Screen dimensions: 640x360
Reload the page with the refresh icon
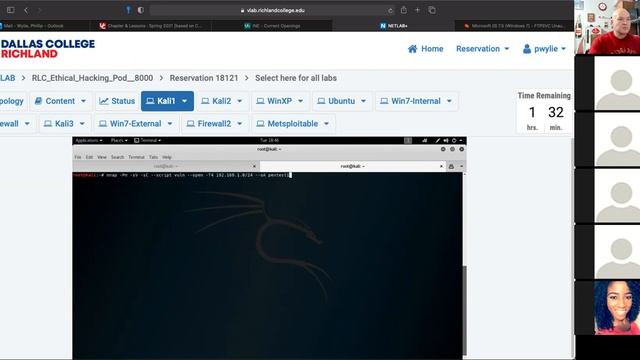click(390, 11)
